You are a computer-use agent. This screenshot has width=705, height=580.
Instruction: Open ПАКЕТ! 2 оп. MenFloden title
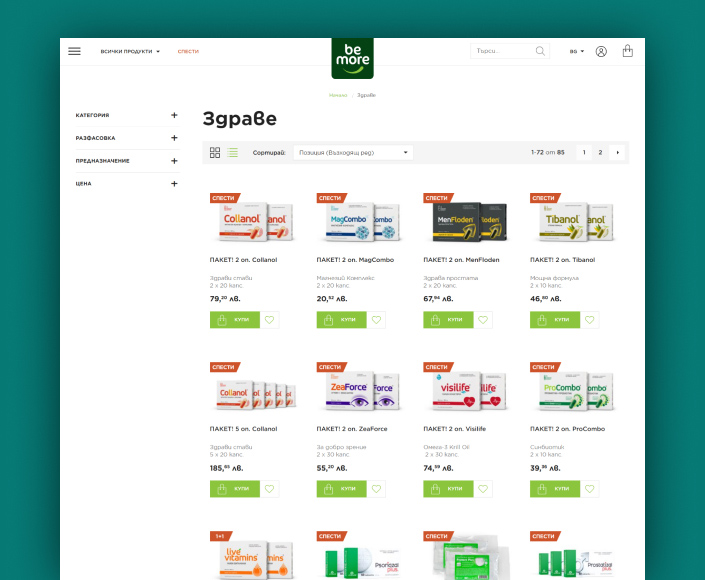coord(461,260)
